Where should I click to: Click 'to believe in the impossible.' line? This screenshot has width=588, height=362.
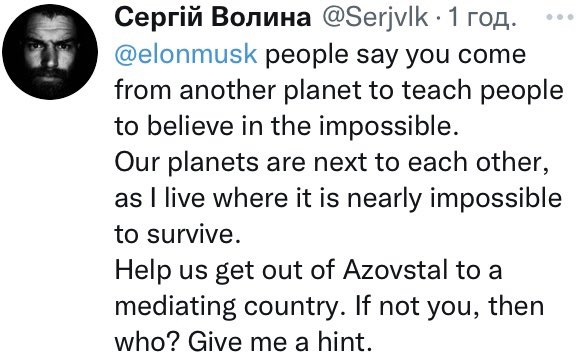click(x=287, y=127)
